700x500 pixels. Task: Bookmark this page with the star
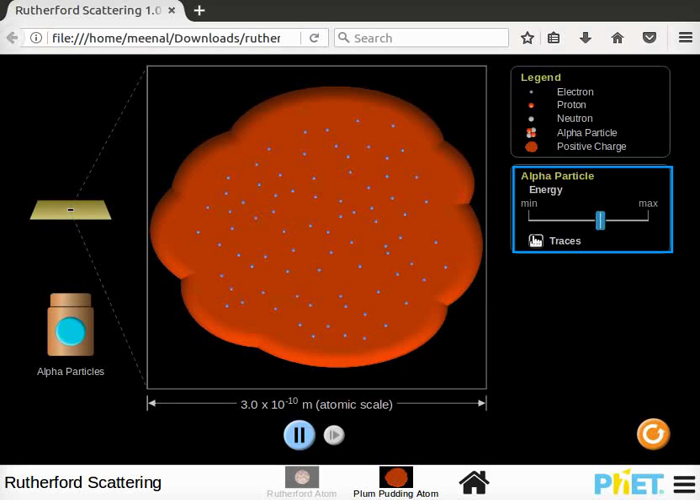click(527, 38)
